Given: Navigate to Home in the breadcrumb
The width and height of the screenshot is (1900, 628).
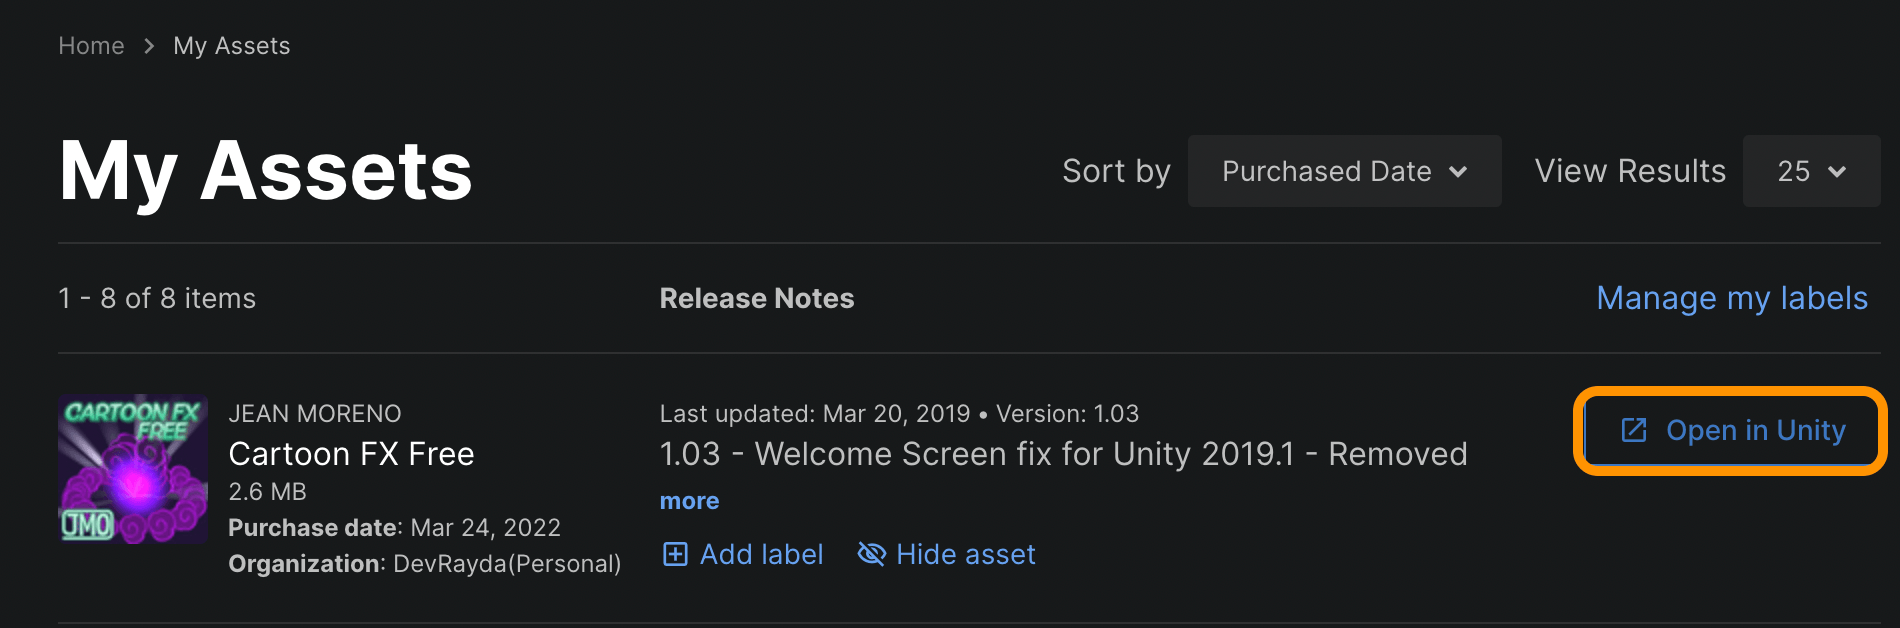Looking at the screenshot, I should 91,45.
